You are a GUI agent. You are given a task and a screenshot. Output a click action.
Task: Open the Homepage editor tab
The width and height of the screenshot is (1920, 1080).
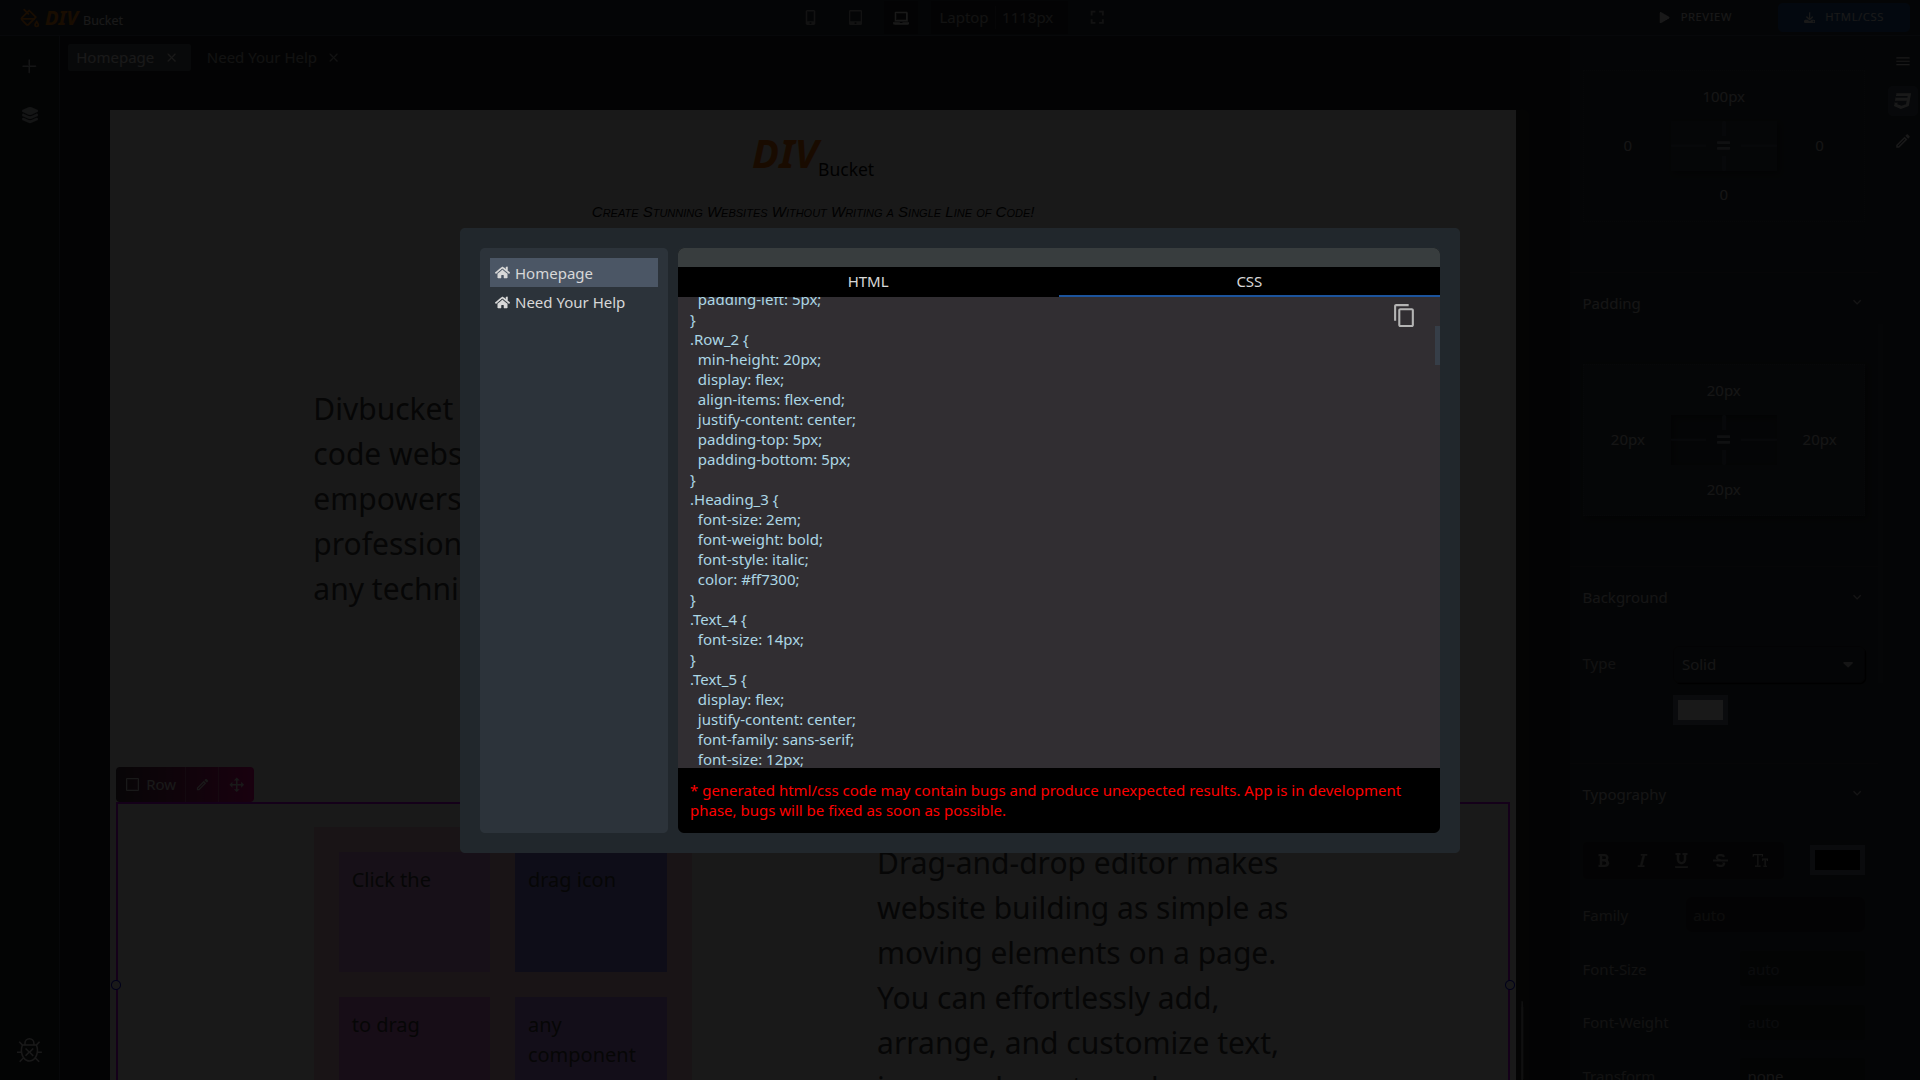[x=115, y=58]
